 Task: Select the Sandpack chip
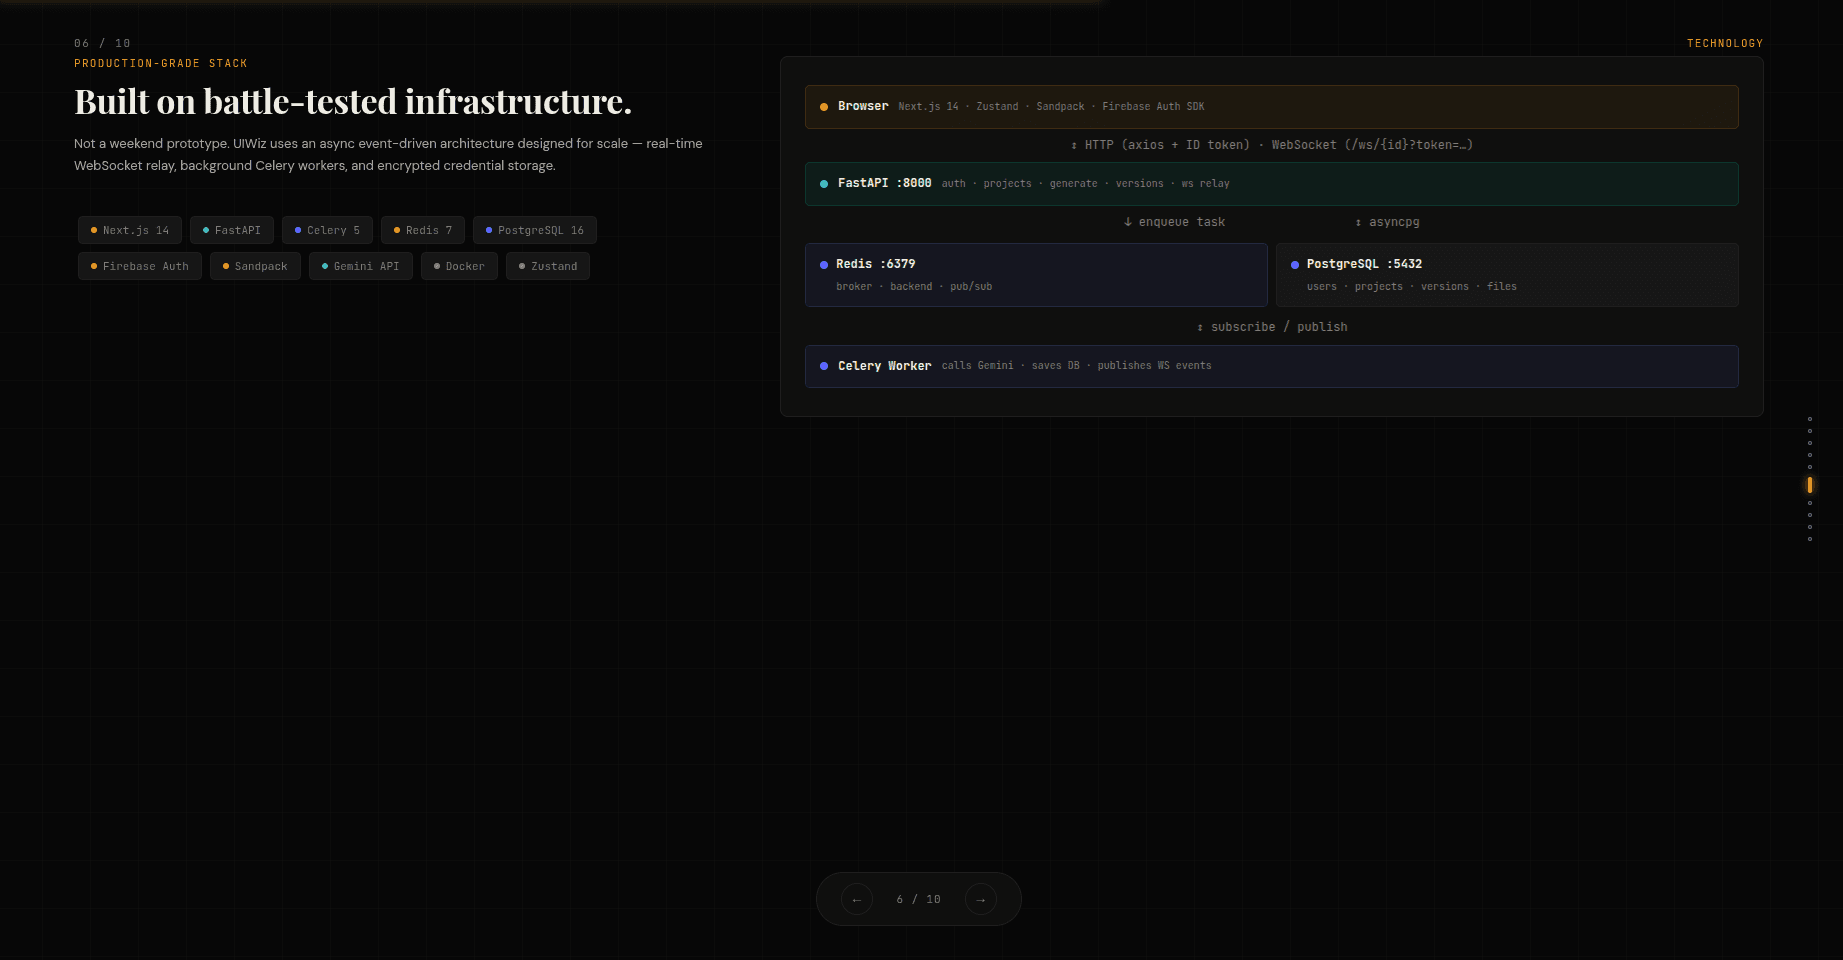(255, 266)
